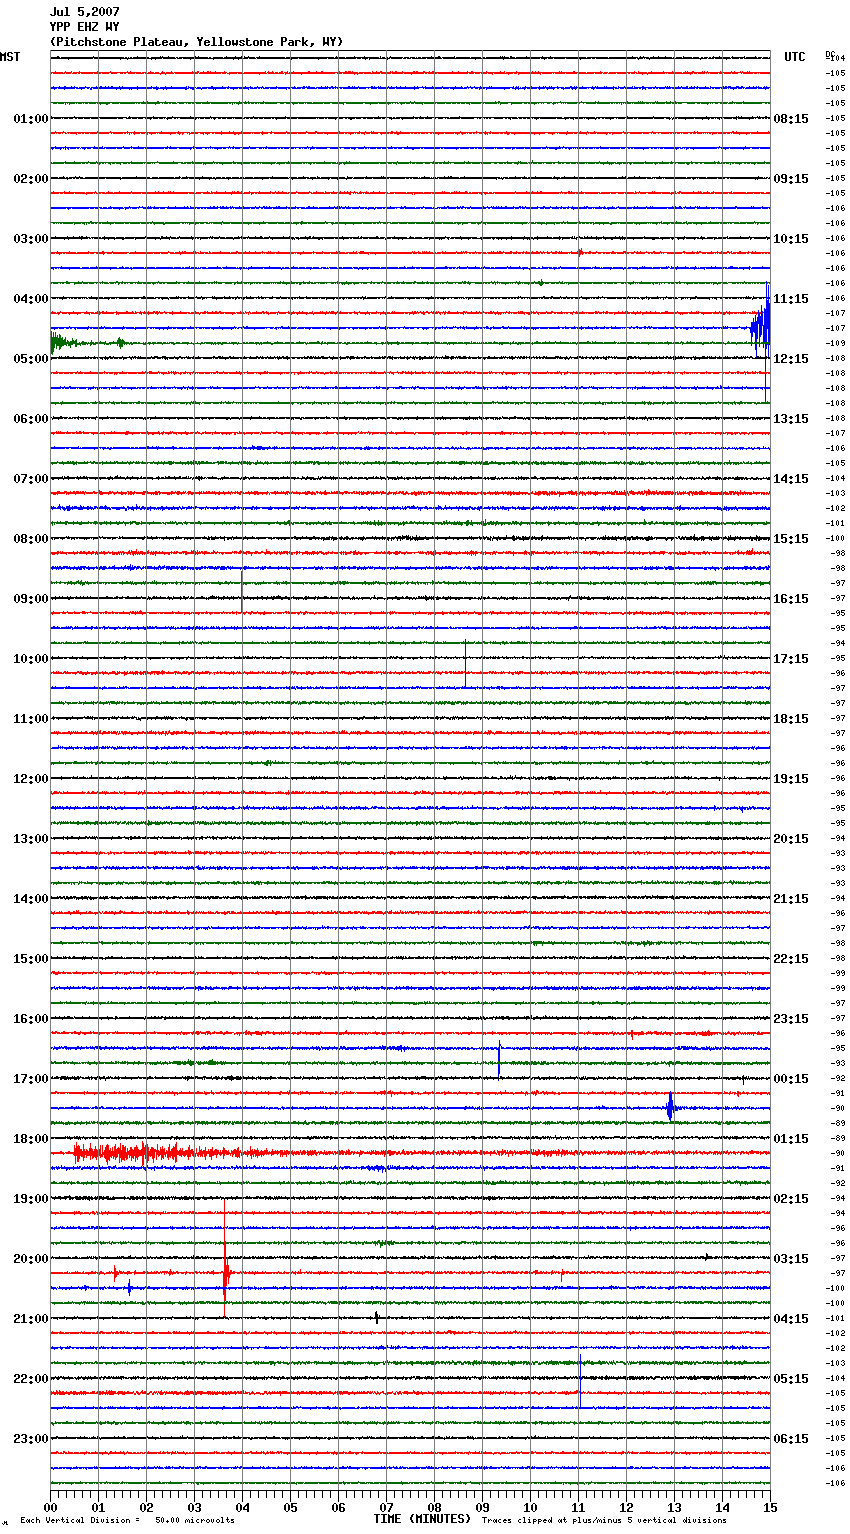850x1534 pixels.
Task: Click the '14:00' MST time label
Action: point(31,899)
